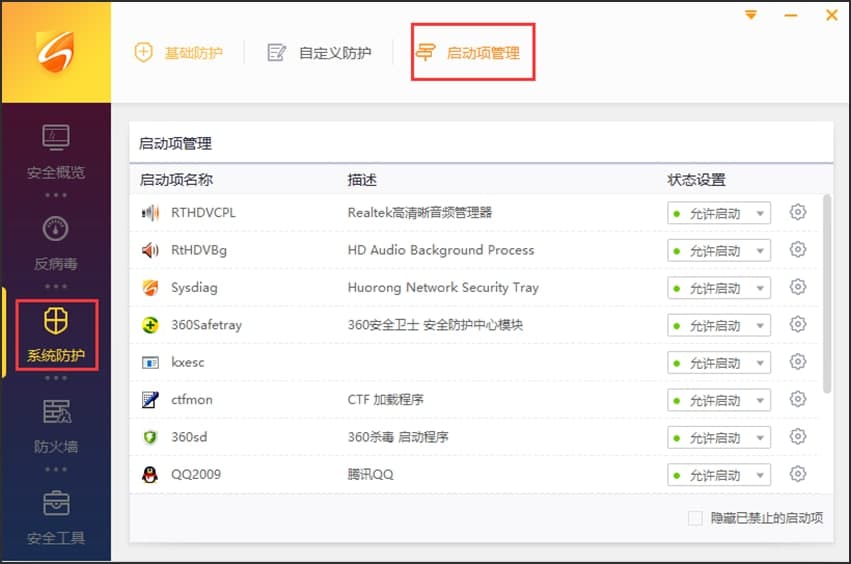The width and height of the screenshot is (851, 564).
Task: Select the RTHDVCPL name text
Action: [204, 213]
